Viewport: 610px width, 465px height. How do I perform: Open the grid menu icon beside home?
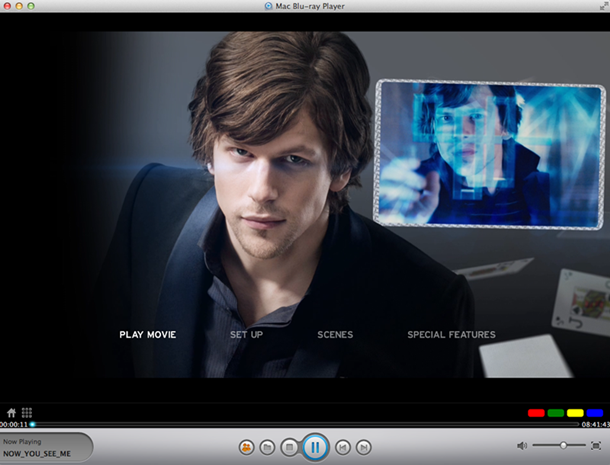pyautogui.click(x=27, y=412)
